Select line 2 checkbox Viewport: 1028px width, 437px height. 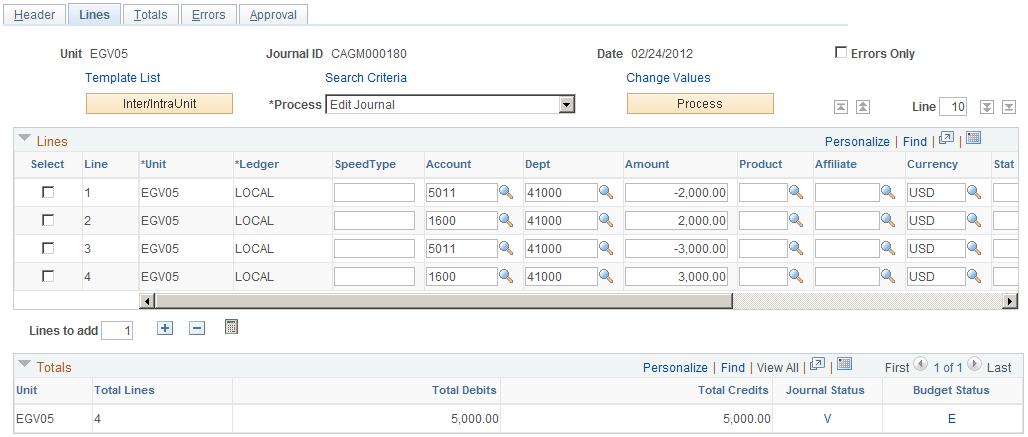[48, 220]
